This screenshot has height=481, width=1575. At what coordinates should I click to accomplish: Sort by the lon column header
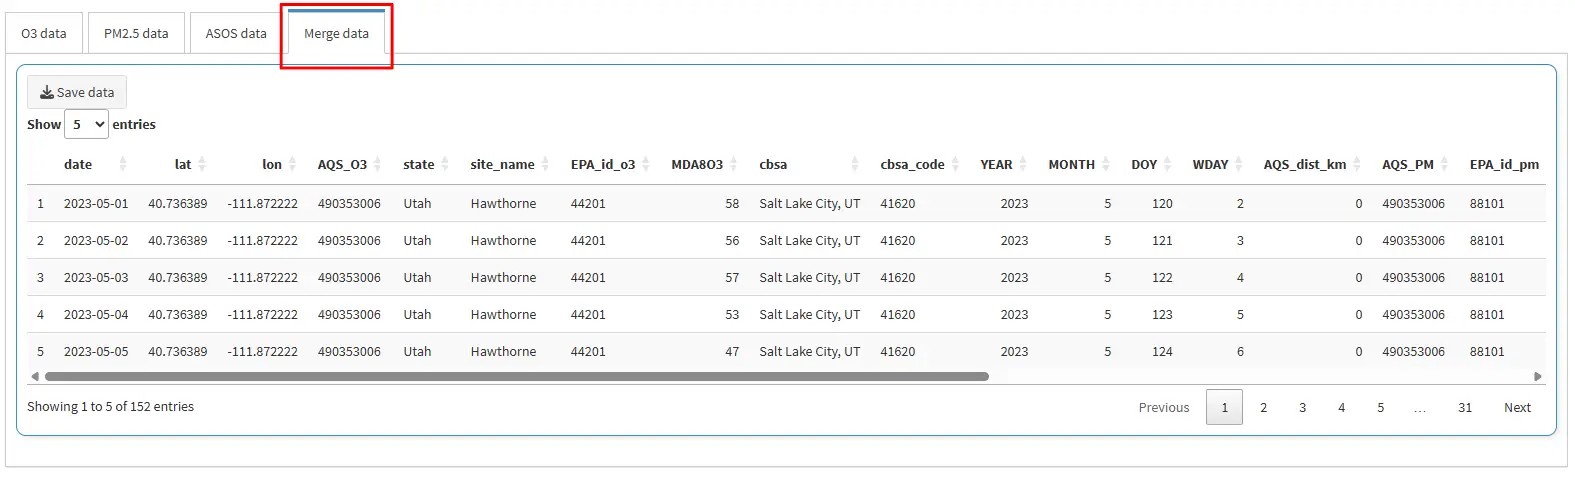pos(272,164)
